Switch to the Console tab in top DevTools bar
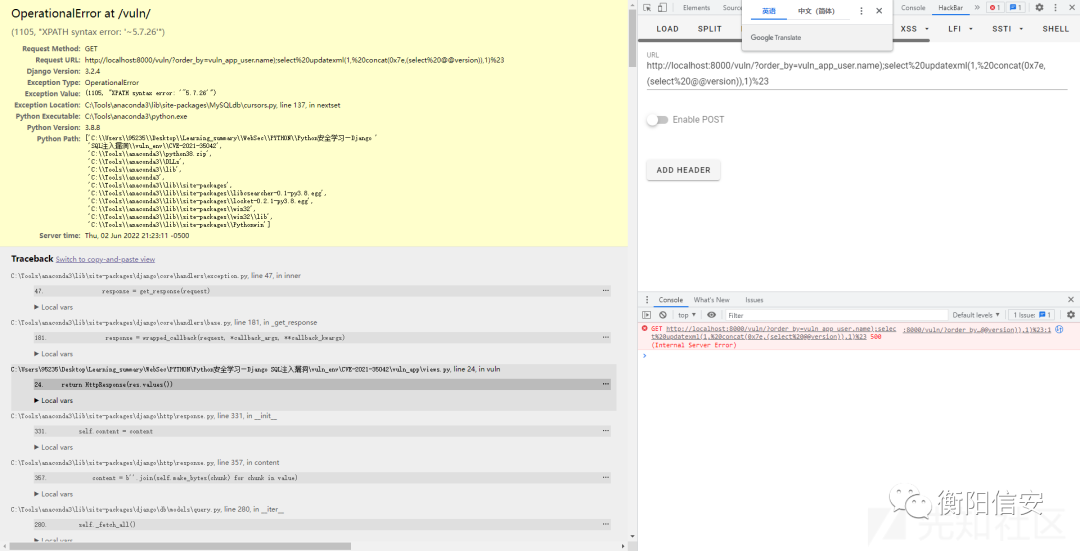The image size is (1080, 551). pos(913,8)
